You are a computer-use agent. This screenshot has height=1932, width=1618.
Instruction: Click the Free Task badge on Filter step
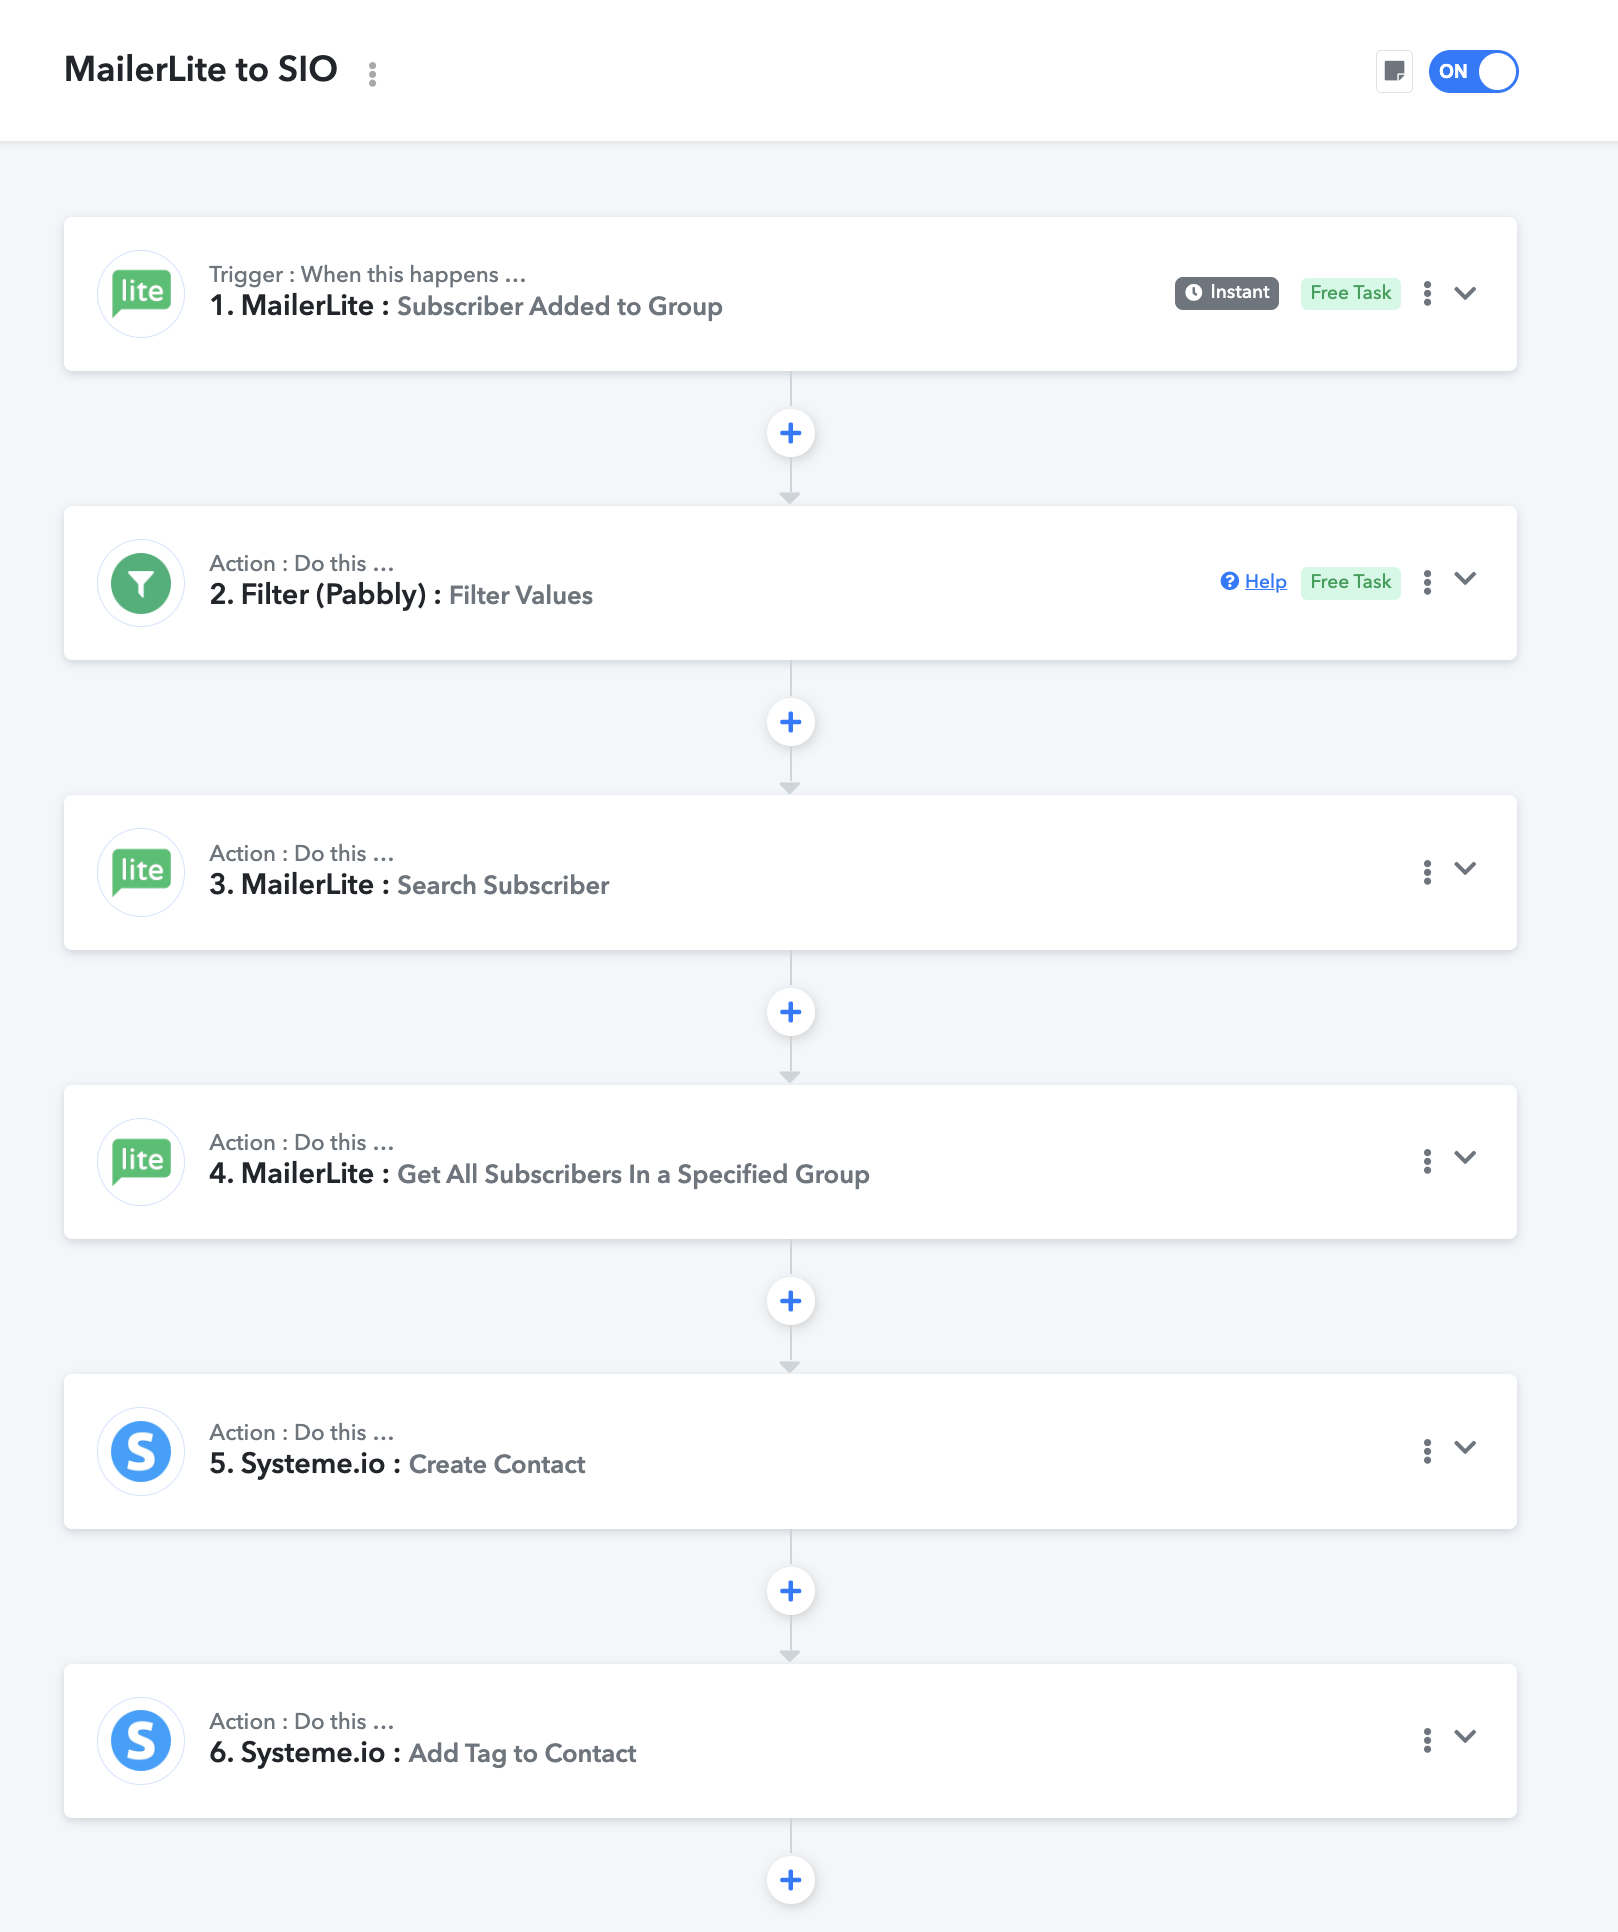pyautogui.click(x=1350, y=582)
